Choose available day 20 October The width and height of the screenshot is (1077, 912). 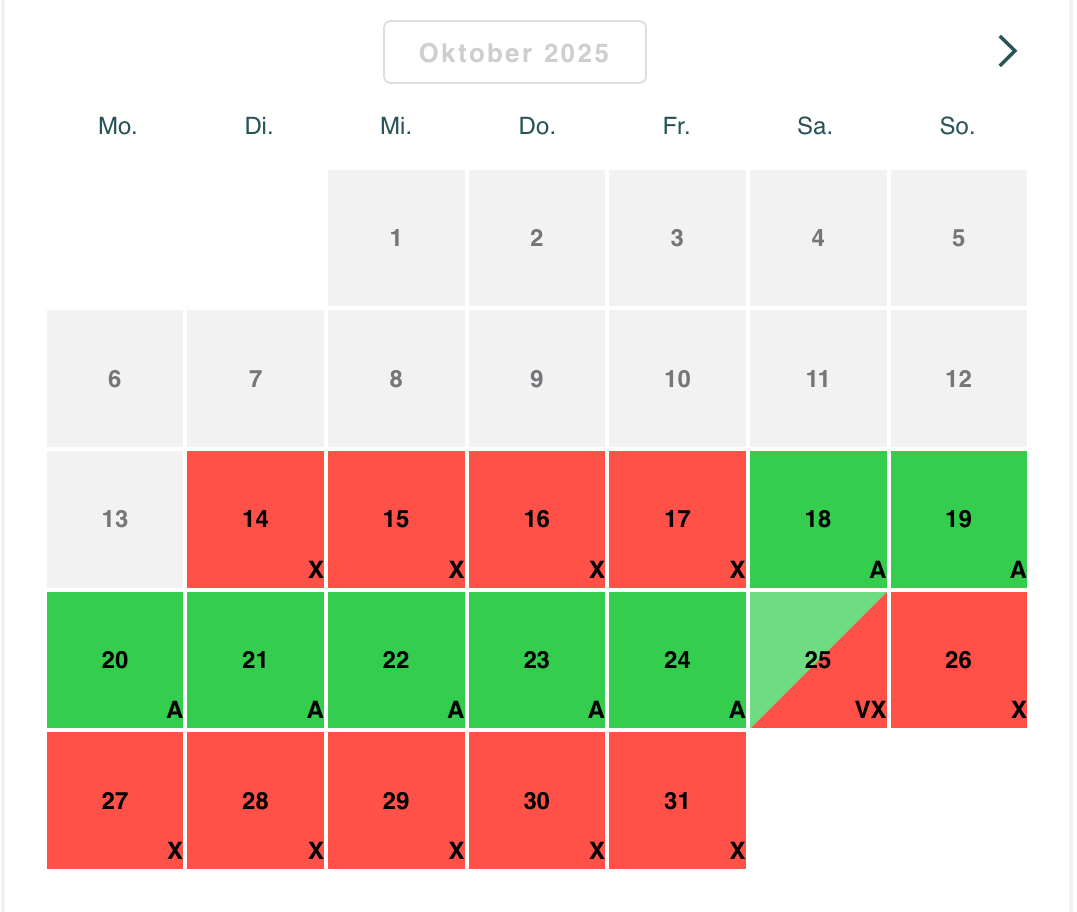(115, 660)
